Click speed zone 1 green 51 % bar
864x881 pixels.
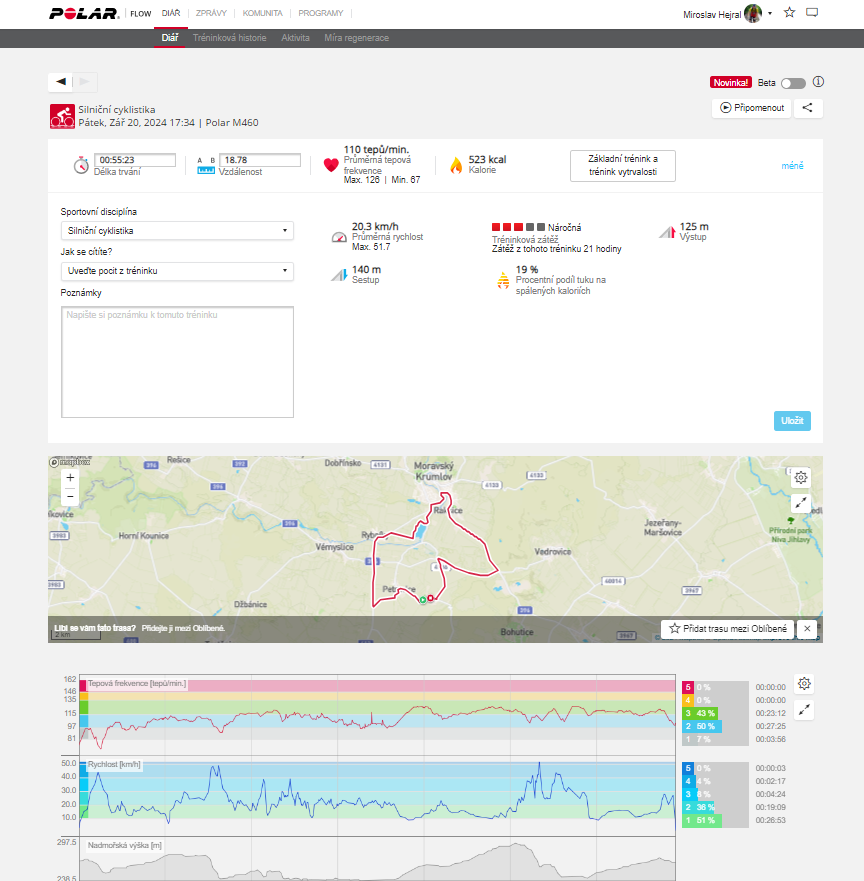click(x=702, y=820)
